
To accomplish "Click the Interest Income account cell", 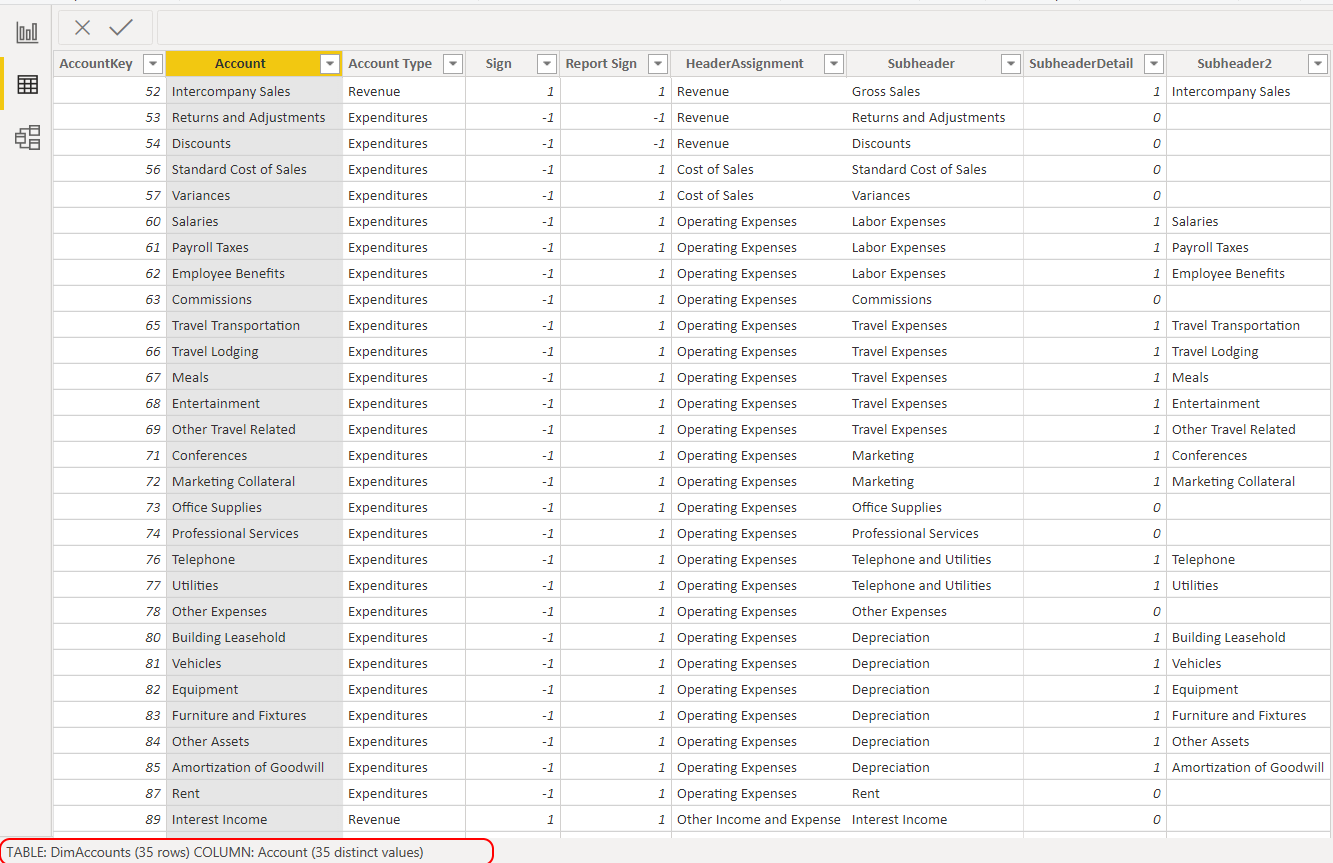I will click(254, 819).
